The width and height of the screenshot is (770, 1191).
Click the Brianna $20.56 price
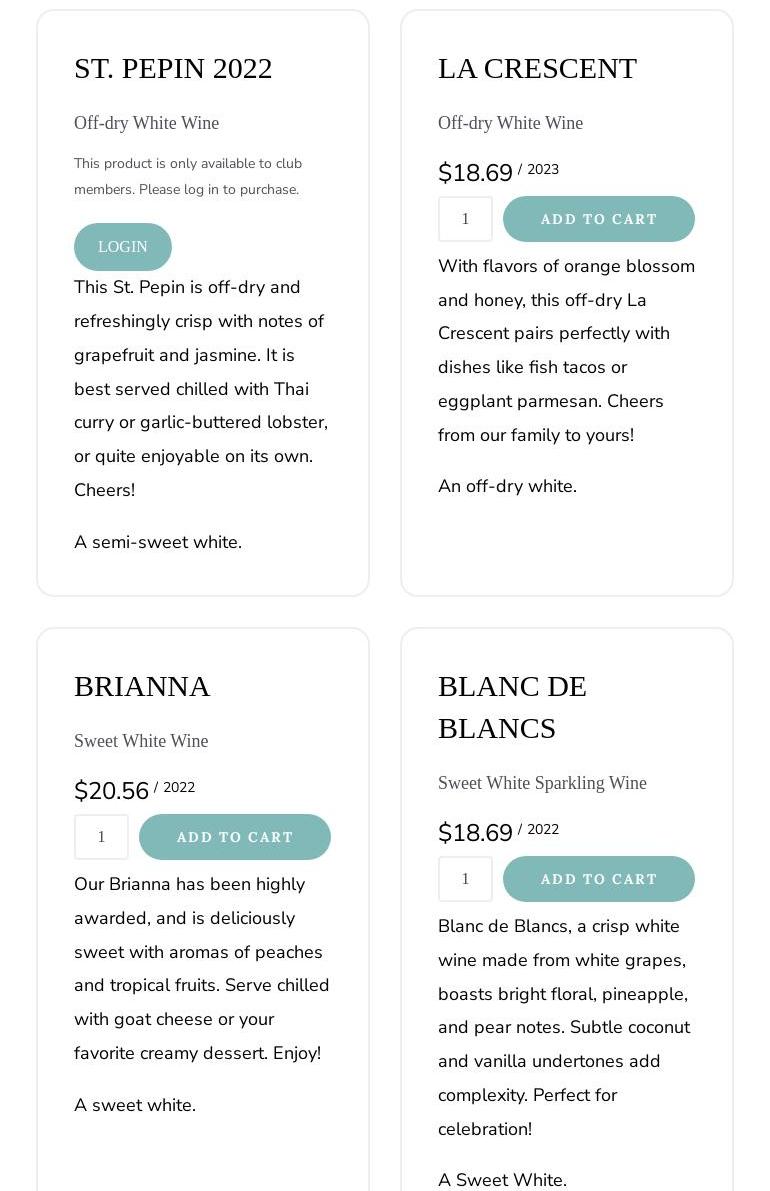111,791
